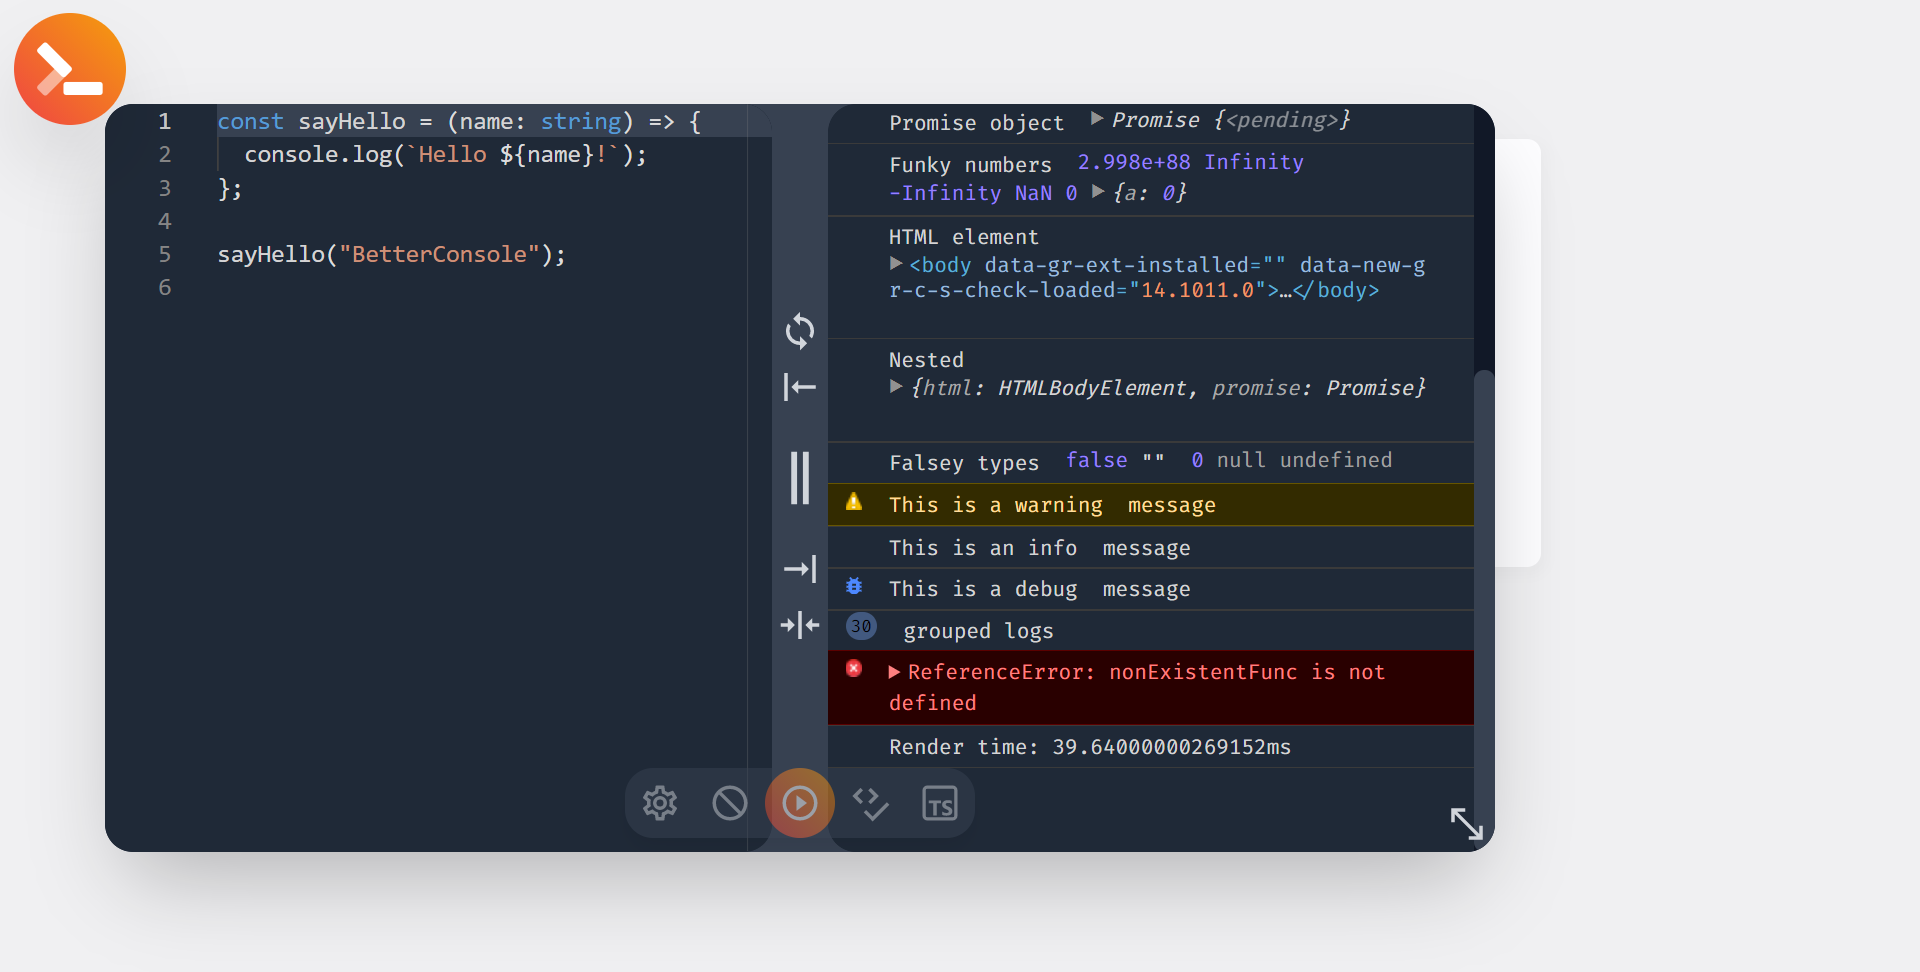1920x972 pixels.
Task: Grab the vertical divider drag handle
Action: pyautogui.click(x=800, y=478)
